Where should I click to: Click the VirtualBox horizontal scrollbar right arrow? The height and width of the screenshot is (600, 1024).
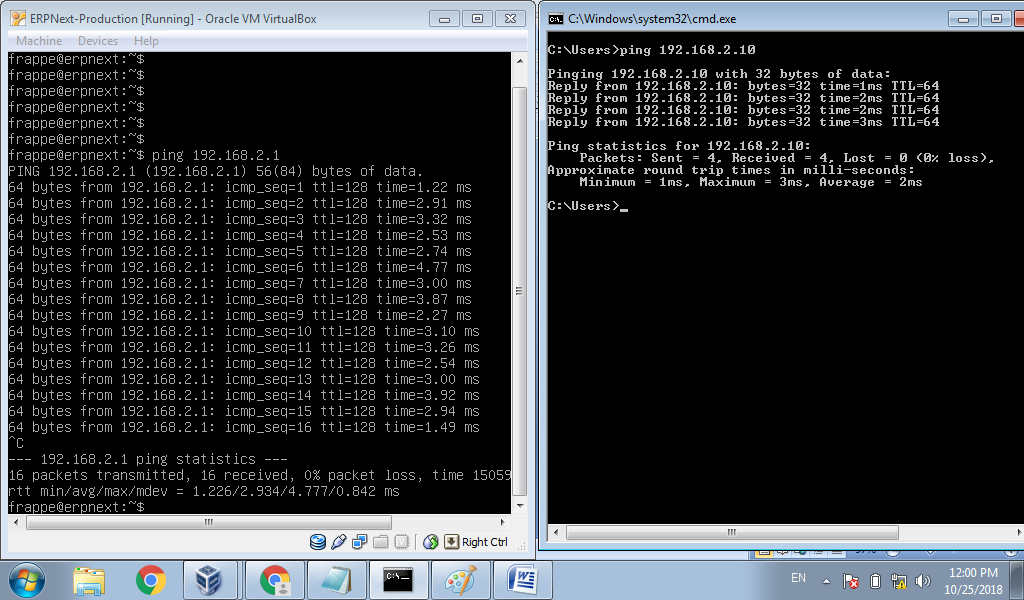(502, 522)
